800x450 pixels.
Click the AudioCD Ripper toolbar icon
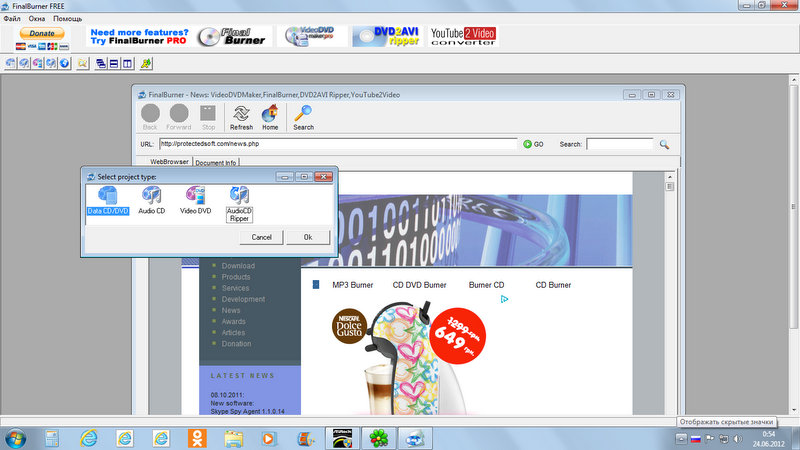pyautogui.click(x=51, y=64)
